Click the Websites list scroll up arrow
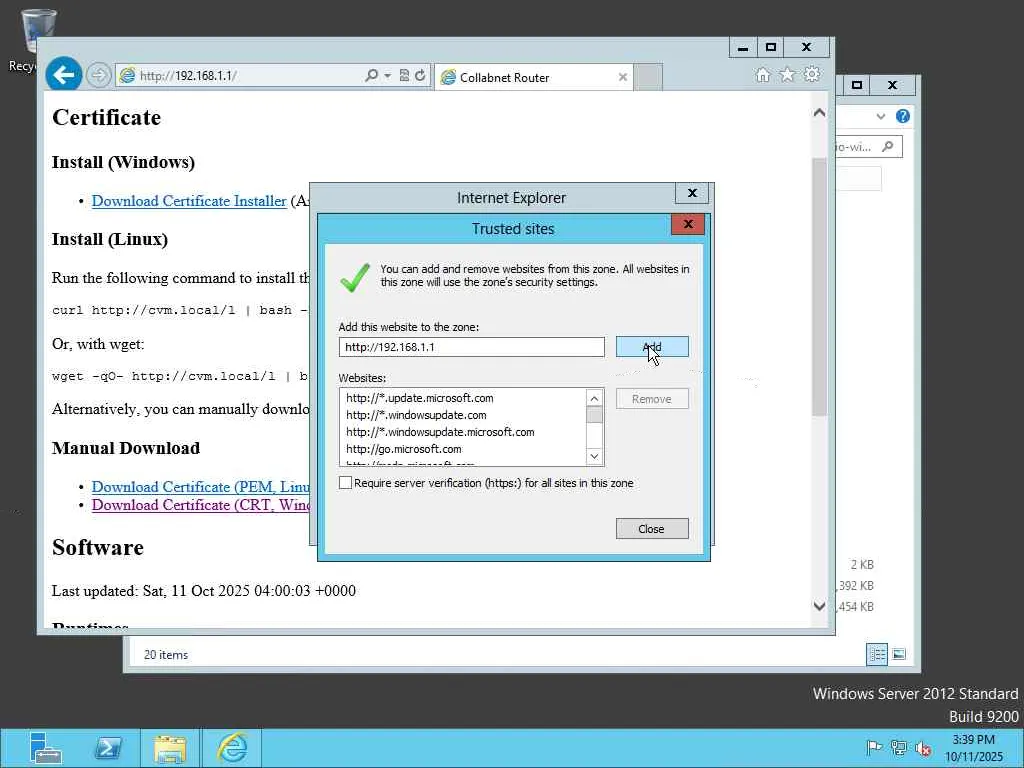This screenshot has width=1024, height=768. point(594,398)
